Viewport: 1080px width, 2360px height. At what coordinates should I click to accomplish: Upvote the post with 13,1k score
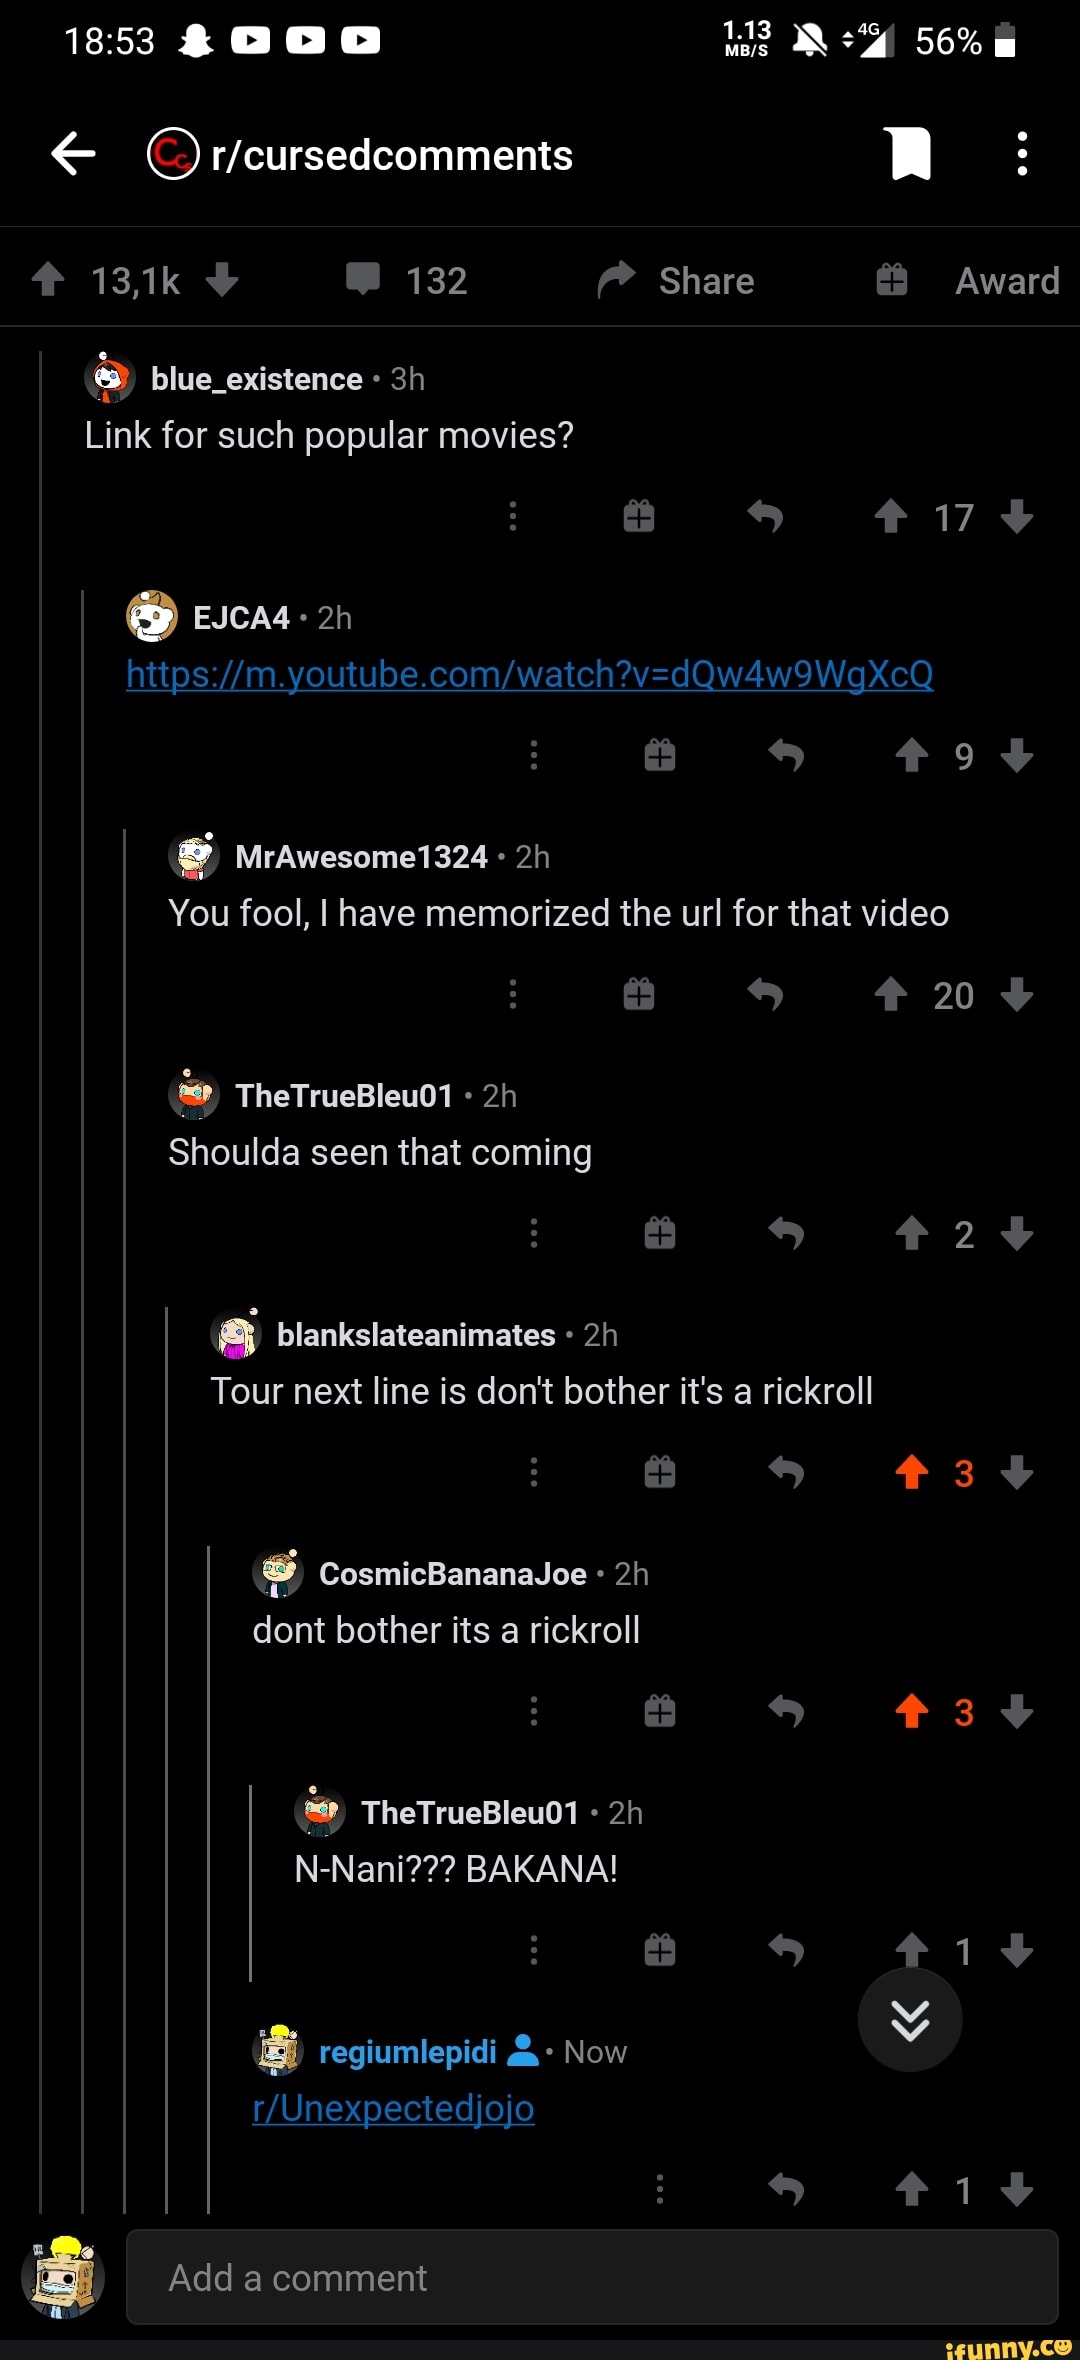[x=48, y=279]
